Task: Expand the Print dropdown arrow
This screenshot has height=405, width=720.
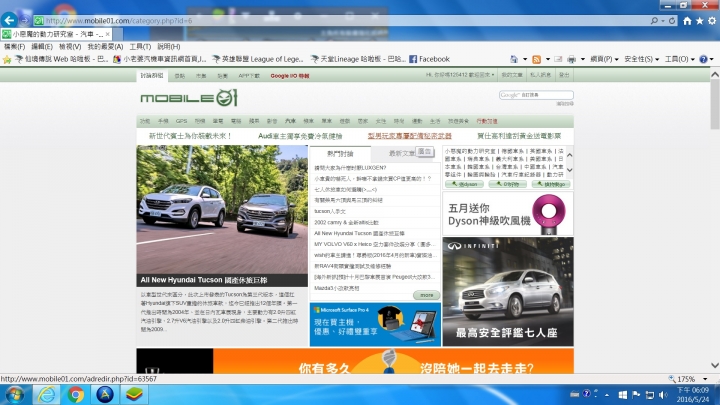Action: (x=582, y=59)
